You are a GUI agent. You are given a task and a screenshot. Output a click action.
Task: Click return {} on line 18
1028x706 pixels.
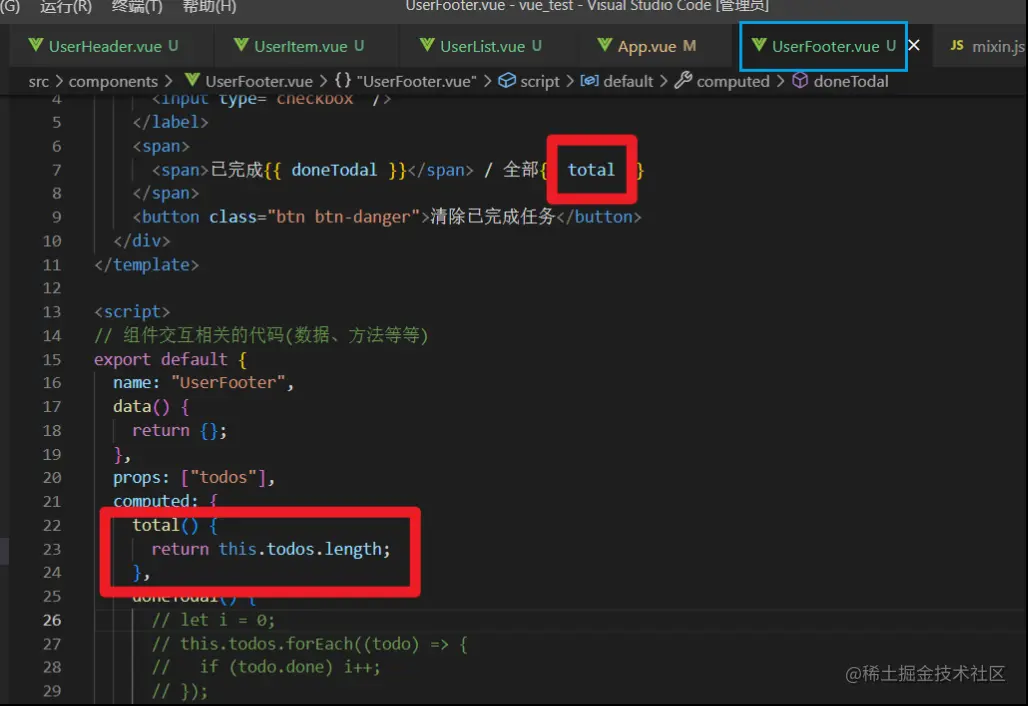click(x=180, y=431)
